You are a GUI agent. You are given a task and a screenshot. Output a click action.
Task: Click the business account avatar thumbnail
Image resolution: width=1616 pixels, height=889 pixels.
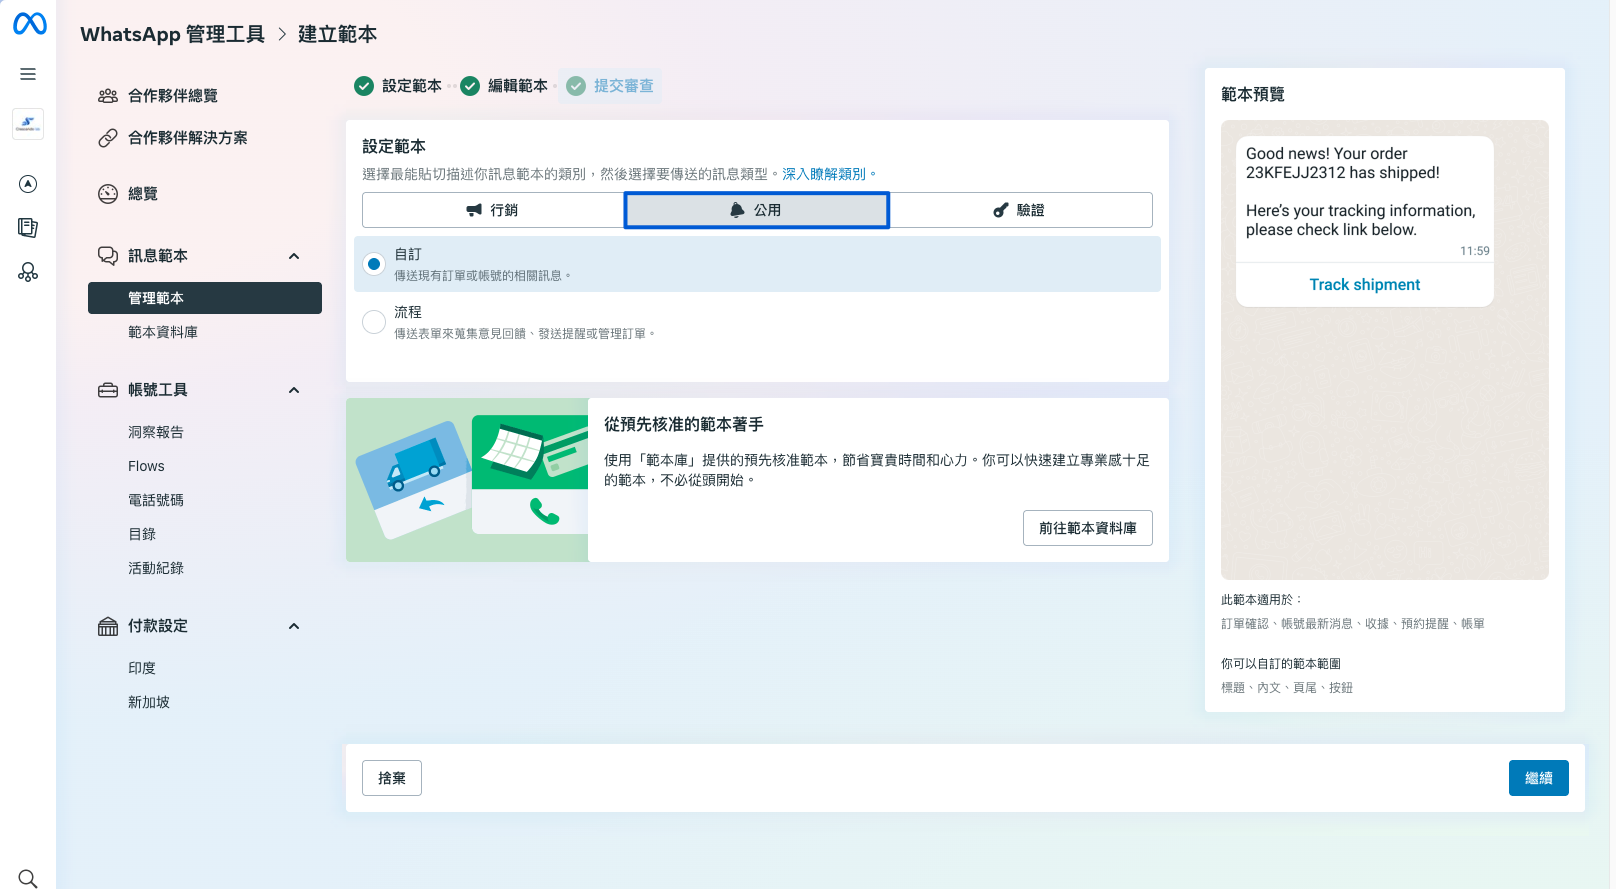28,124
